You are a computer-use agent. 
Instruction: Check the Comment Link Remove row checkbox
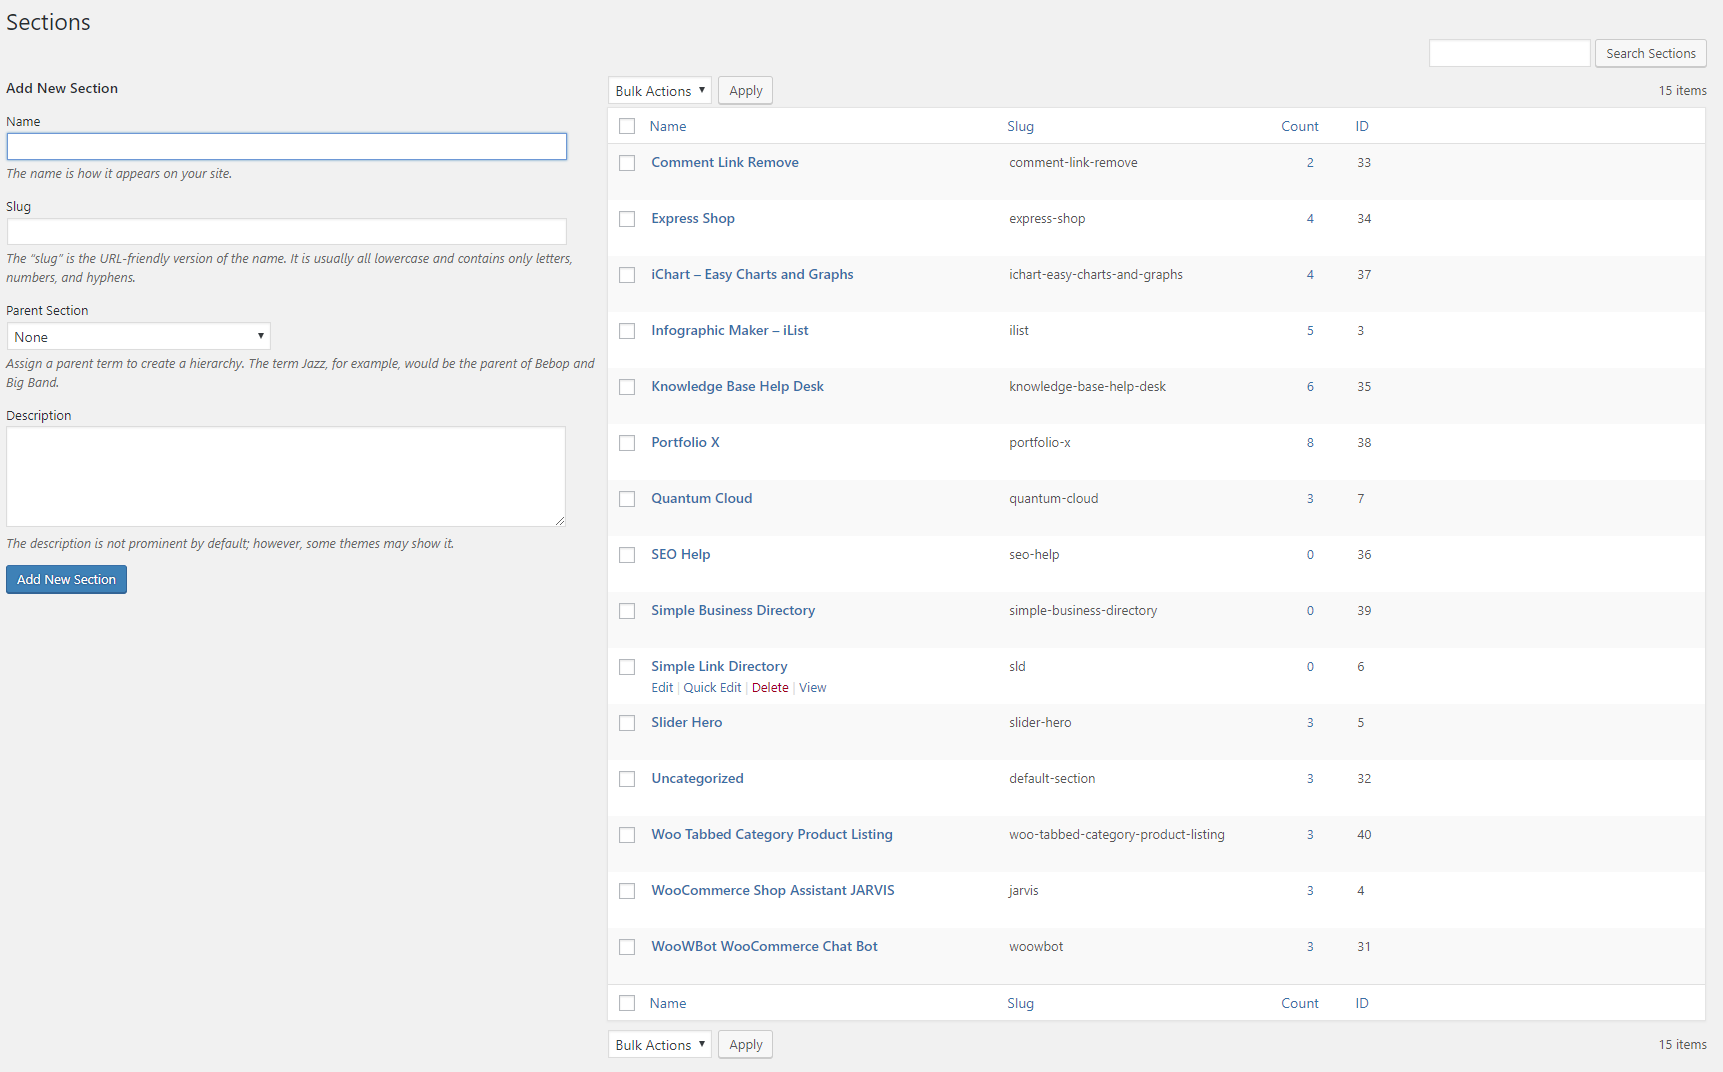point(627,163)
